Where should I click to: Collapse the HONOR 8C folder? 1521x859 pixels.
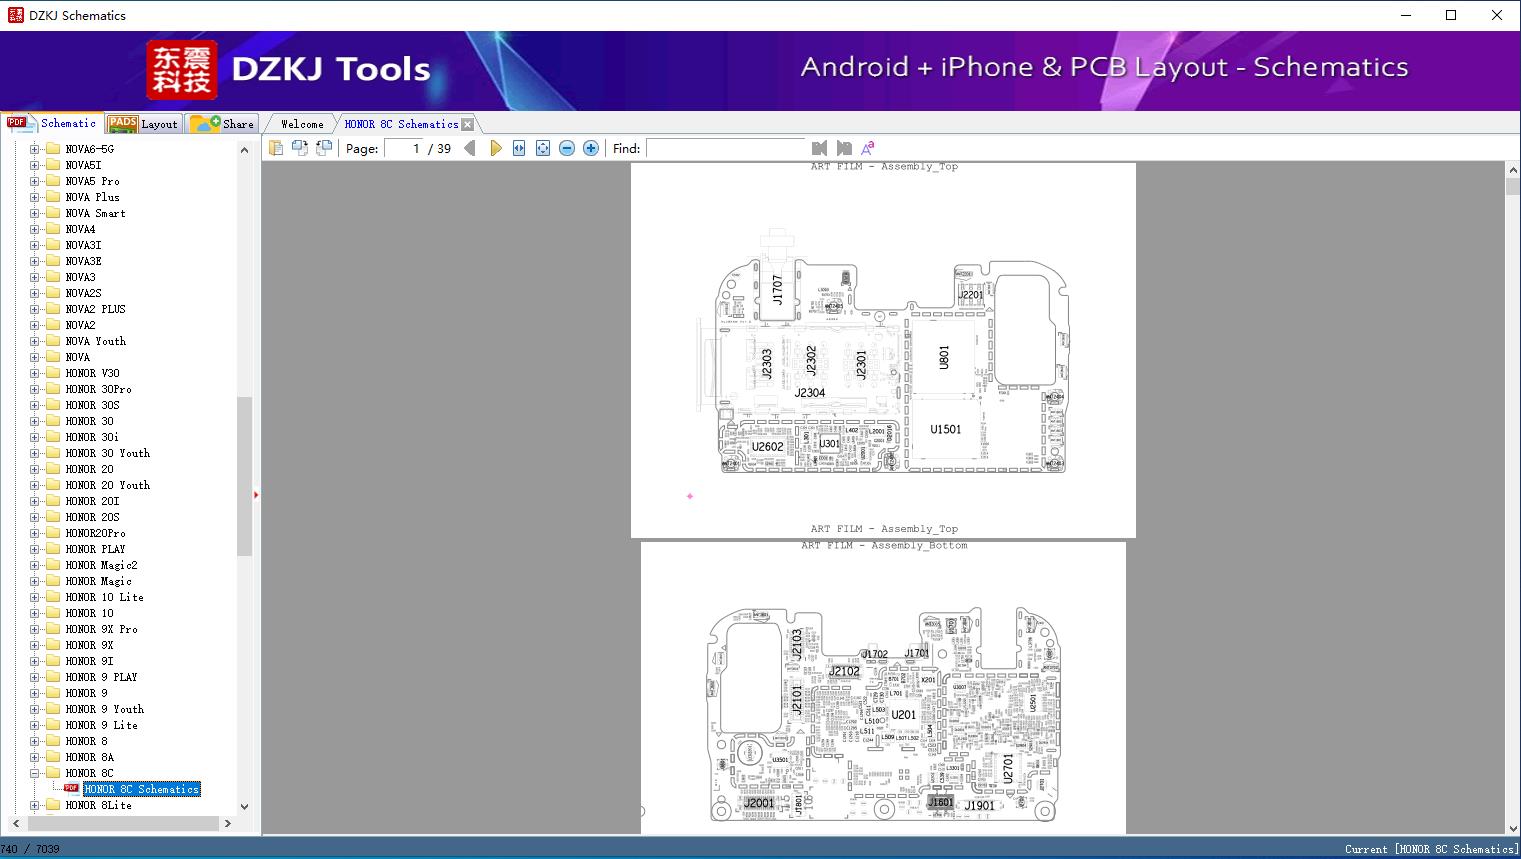pyautogui.click(x=35, y=773)
